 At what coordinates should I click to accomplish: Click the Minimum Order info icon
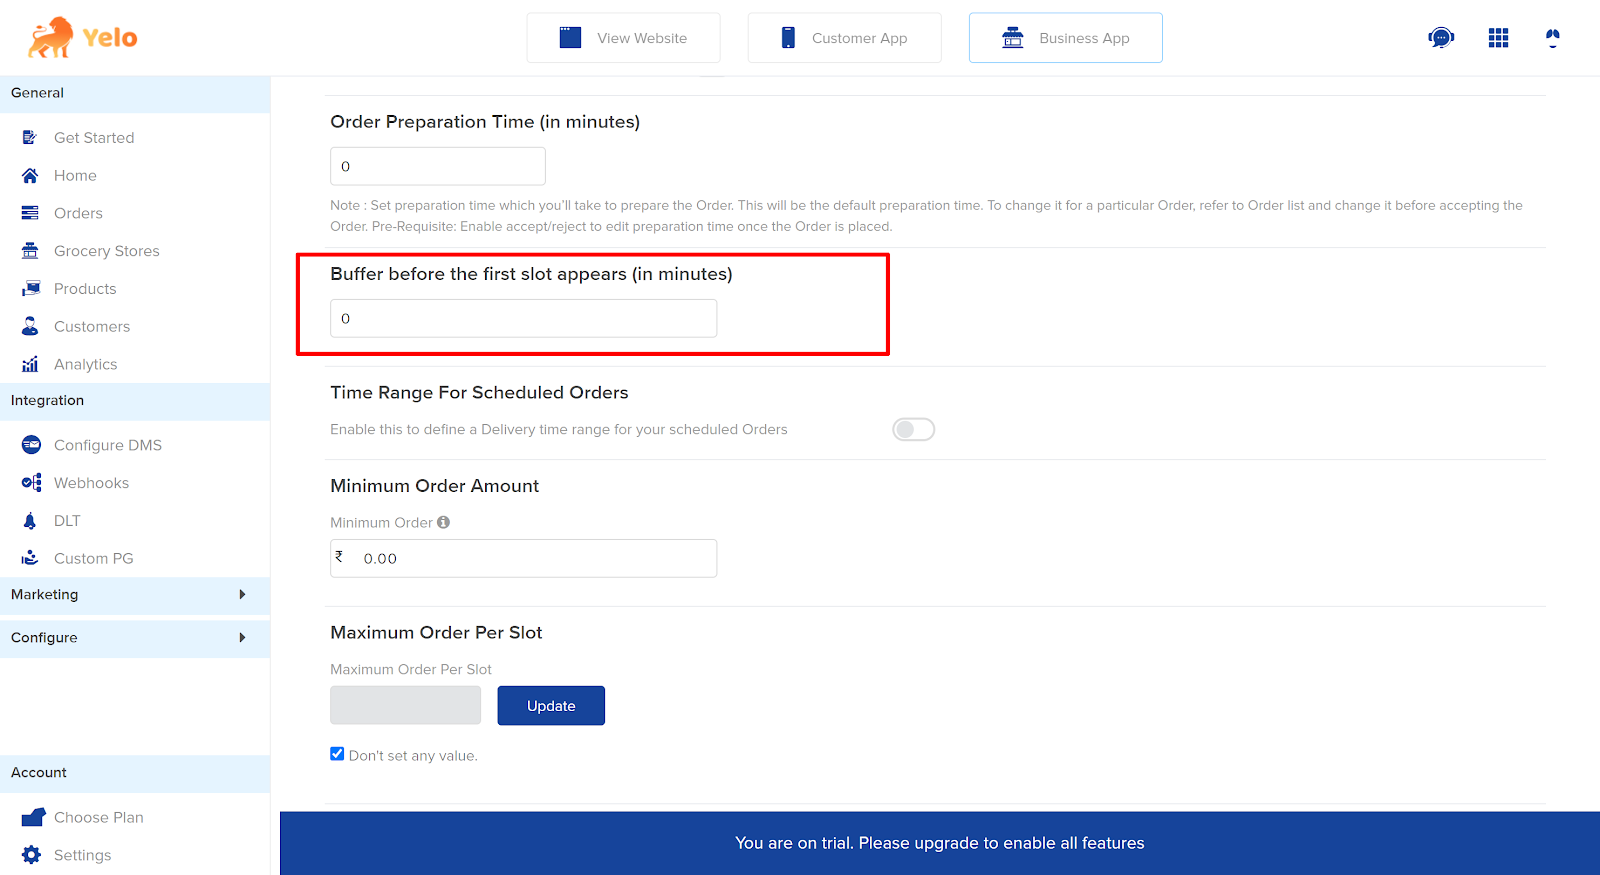click(443, 522)
